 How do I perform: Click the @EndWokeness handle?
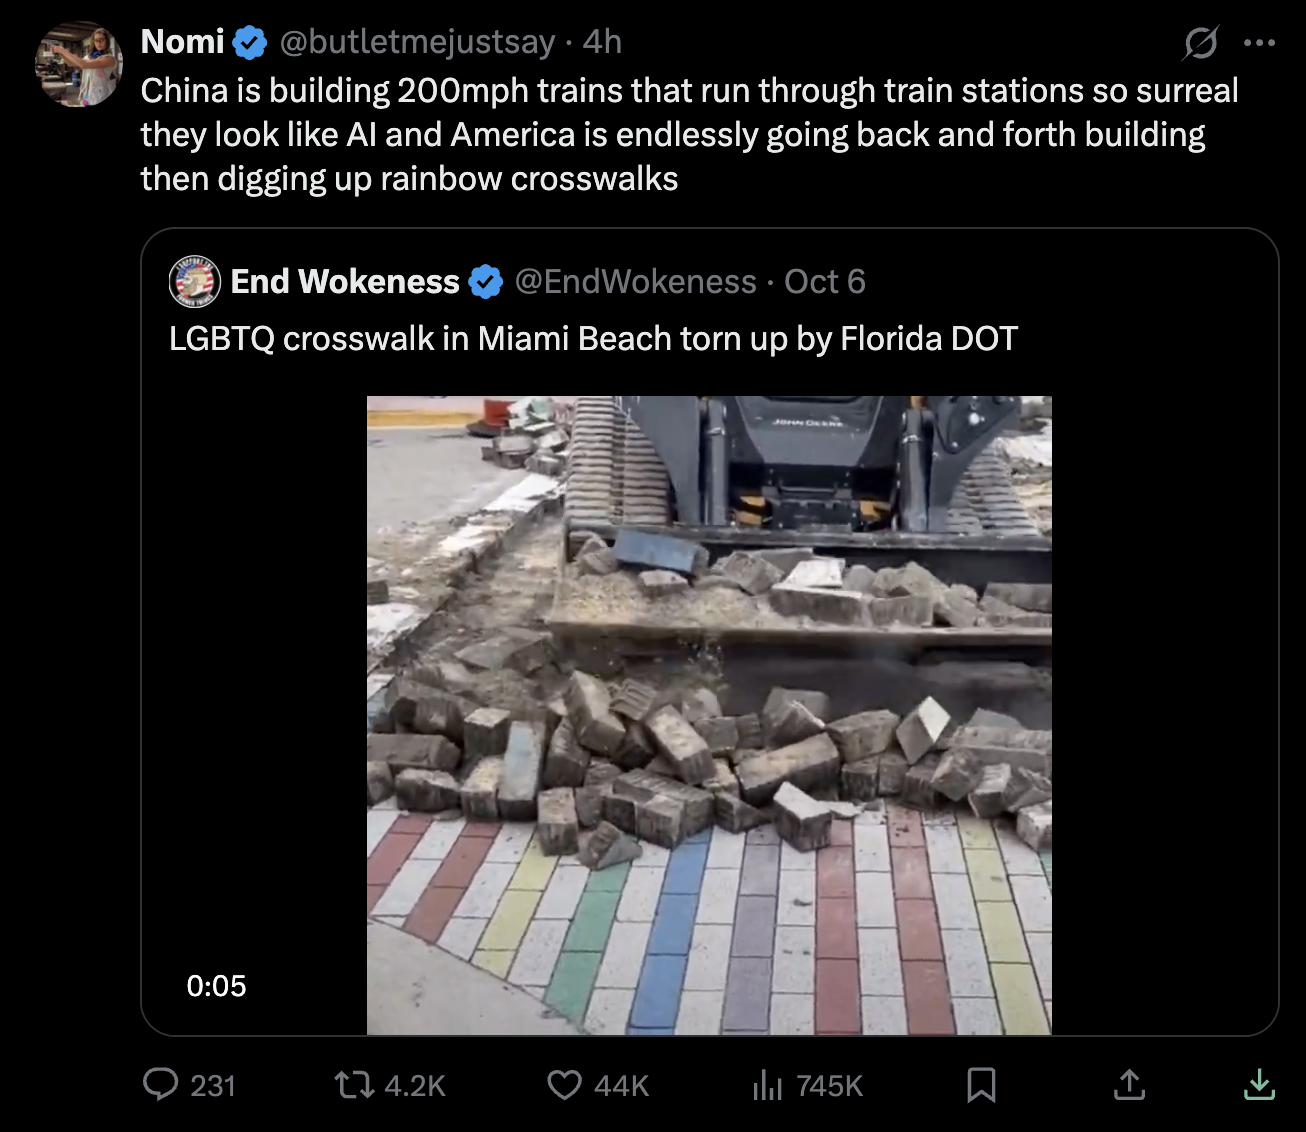click(635, 282)
